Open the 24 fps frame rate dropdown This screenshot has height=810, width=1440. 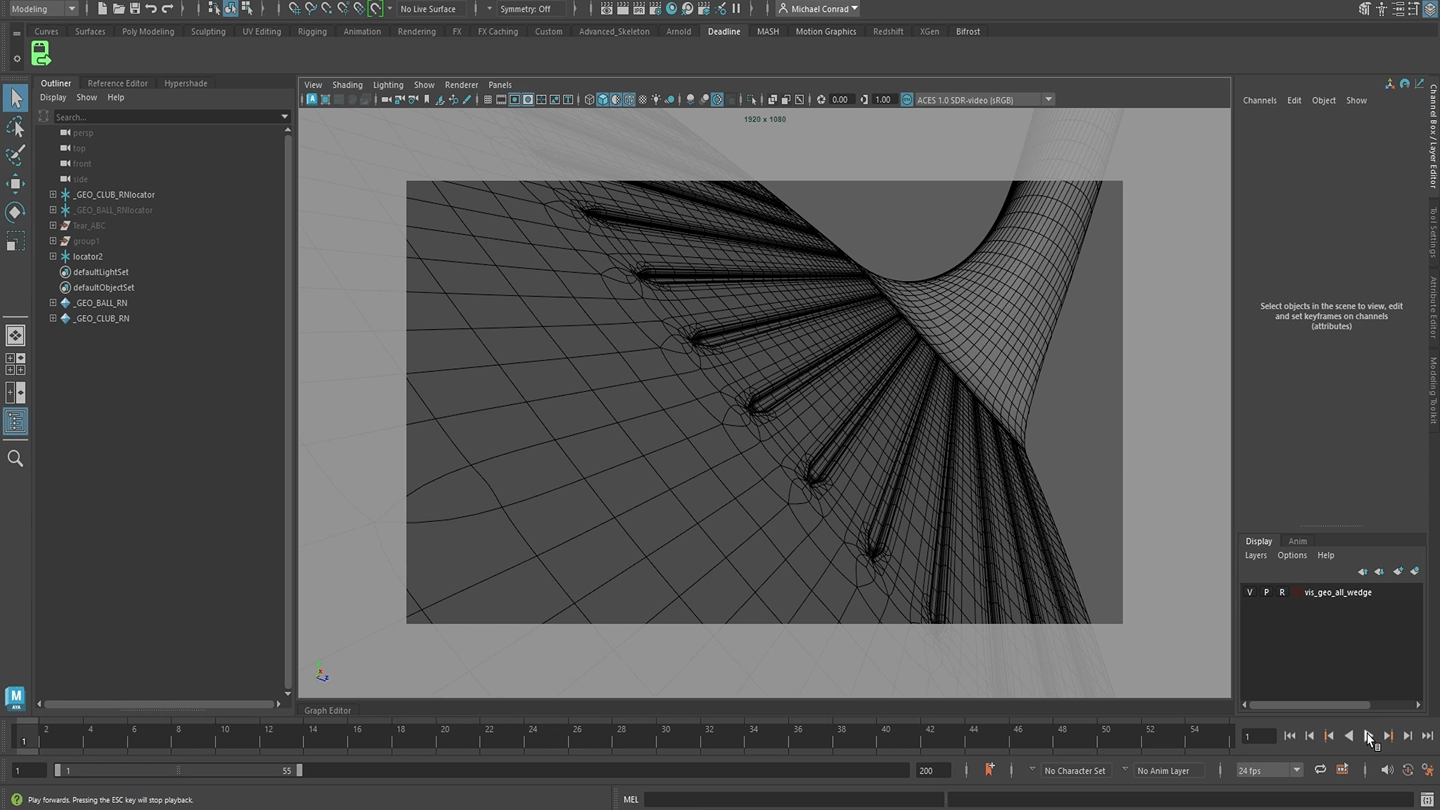click(1268, 770)
